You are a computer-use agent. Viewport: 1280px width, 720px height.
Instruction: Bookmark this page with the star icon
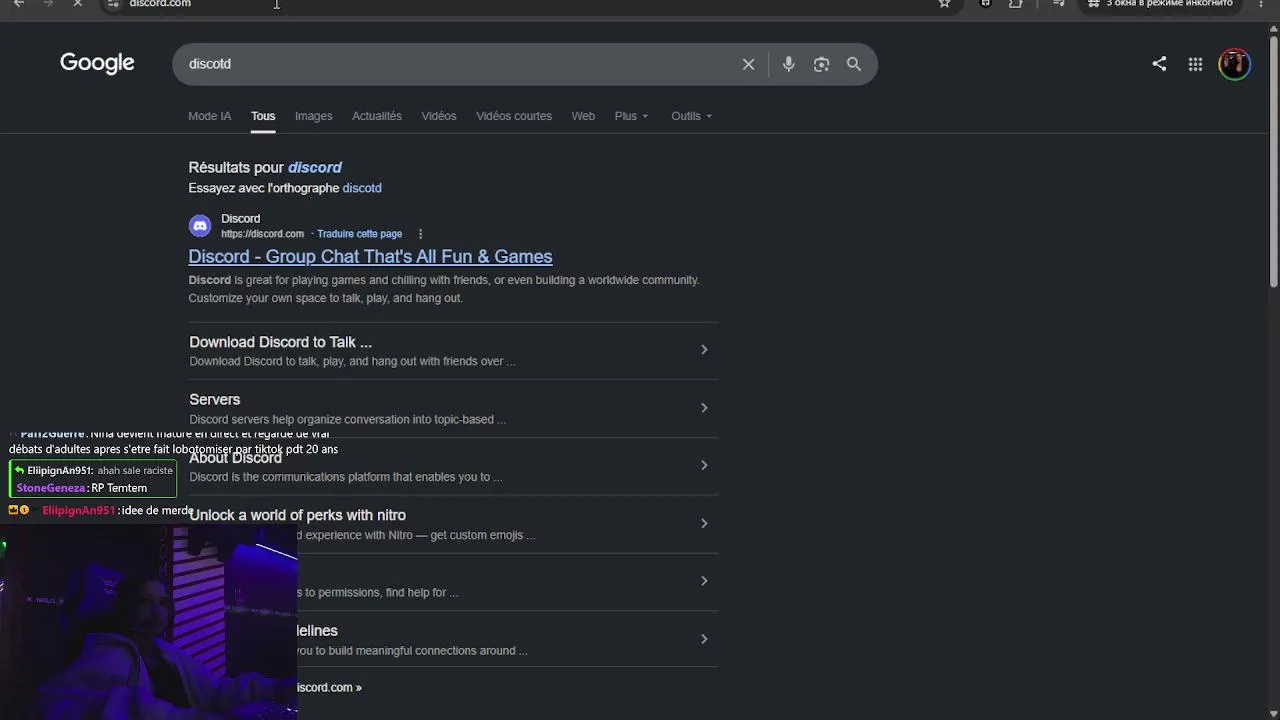coord(944,4)
